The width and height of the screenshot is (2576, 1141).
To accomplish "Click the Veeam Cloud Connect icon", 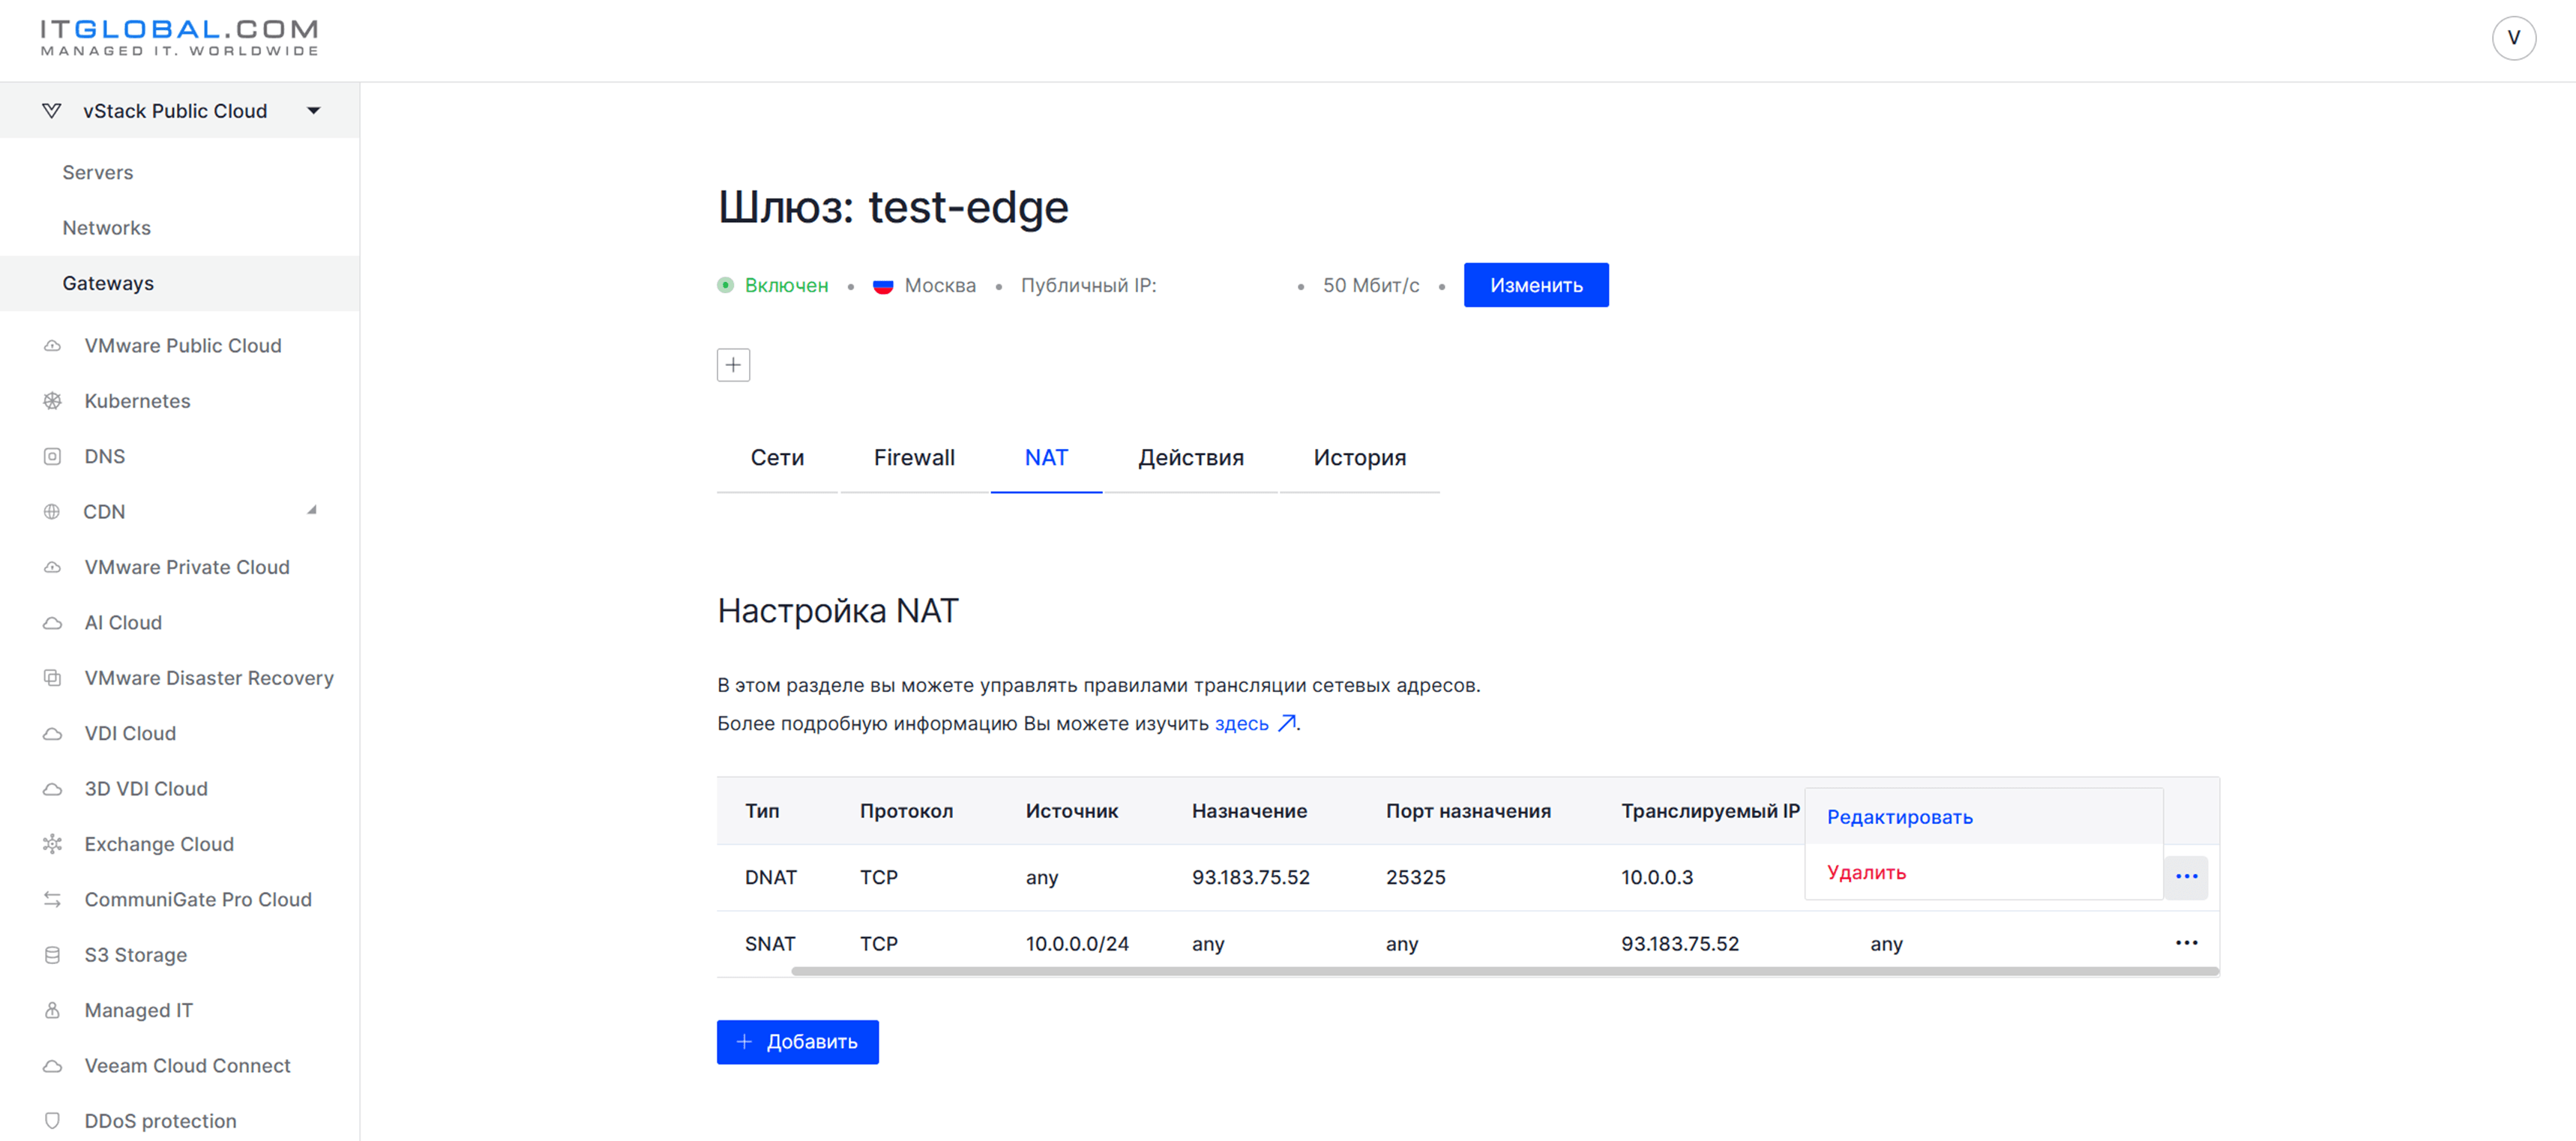I will (x=52, y=1066).
